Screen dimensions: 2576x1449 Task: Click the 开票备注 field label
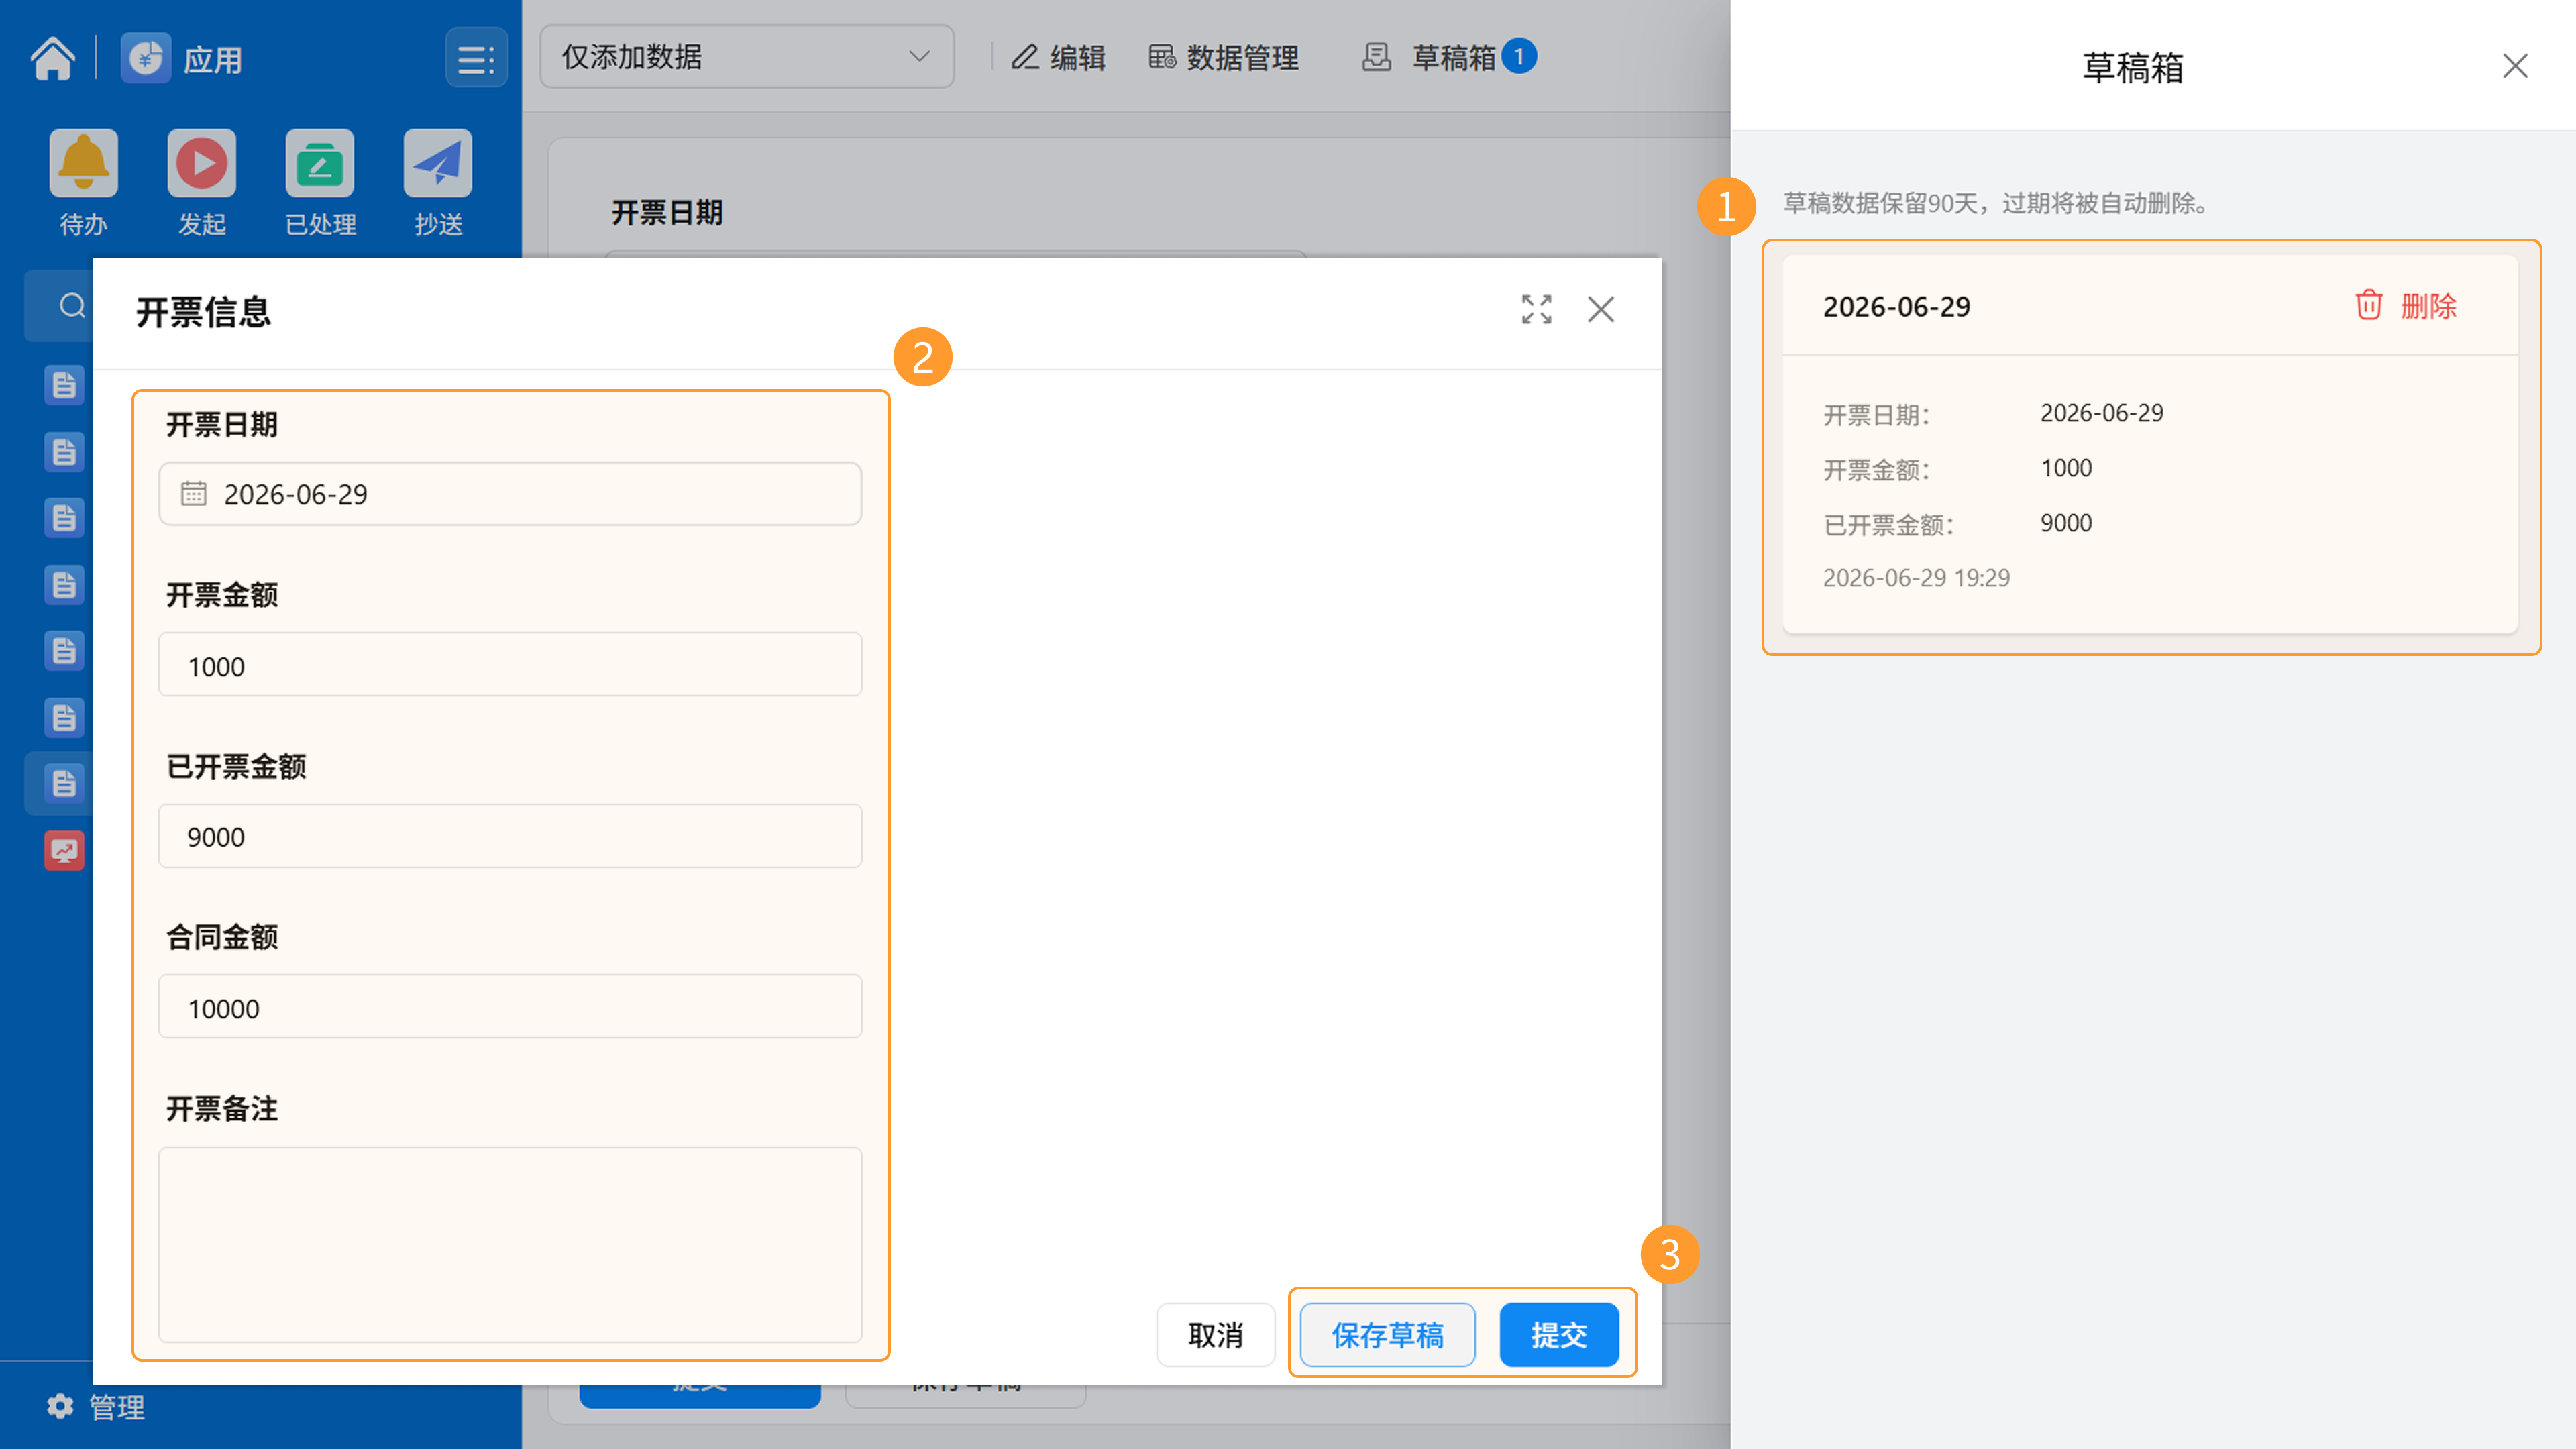coord(222,1108)
